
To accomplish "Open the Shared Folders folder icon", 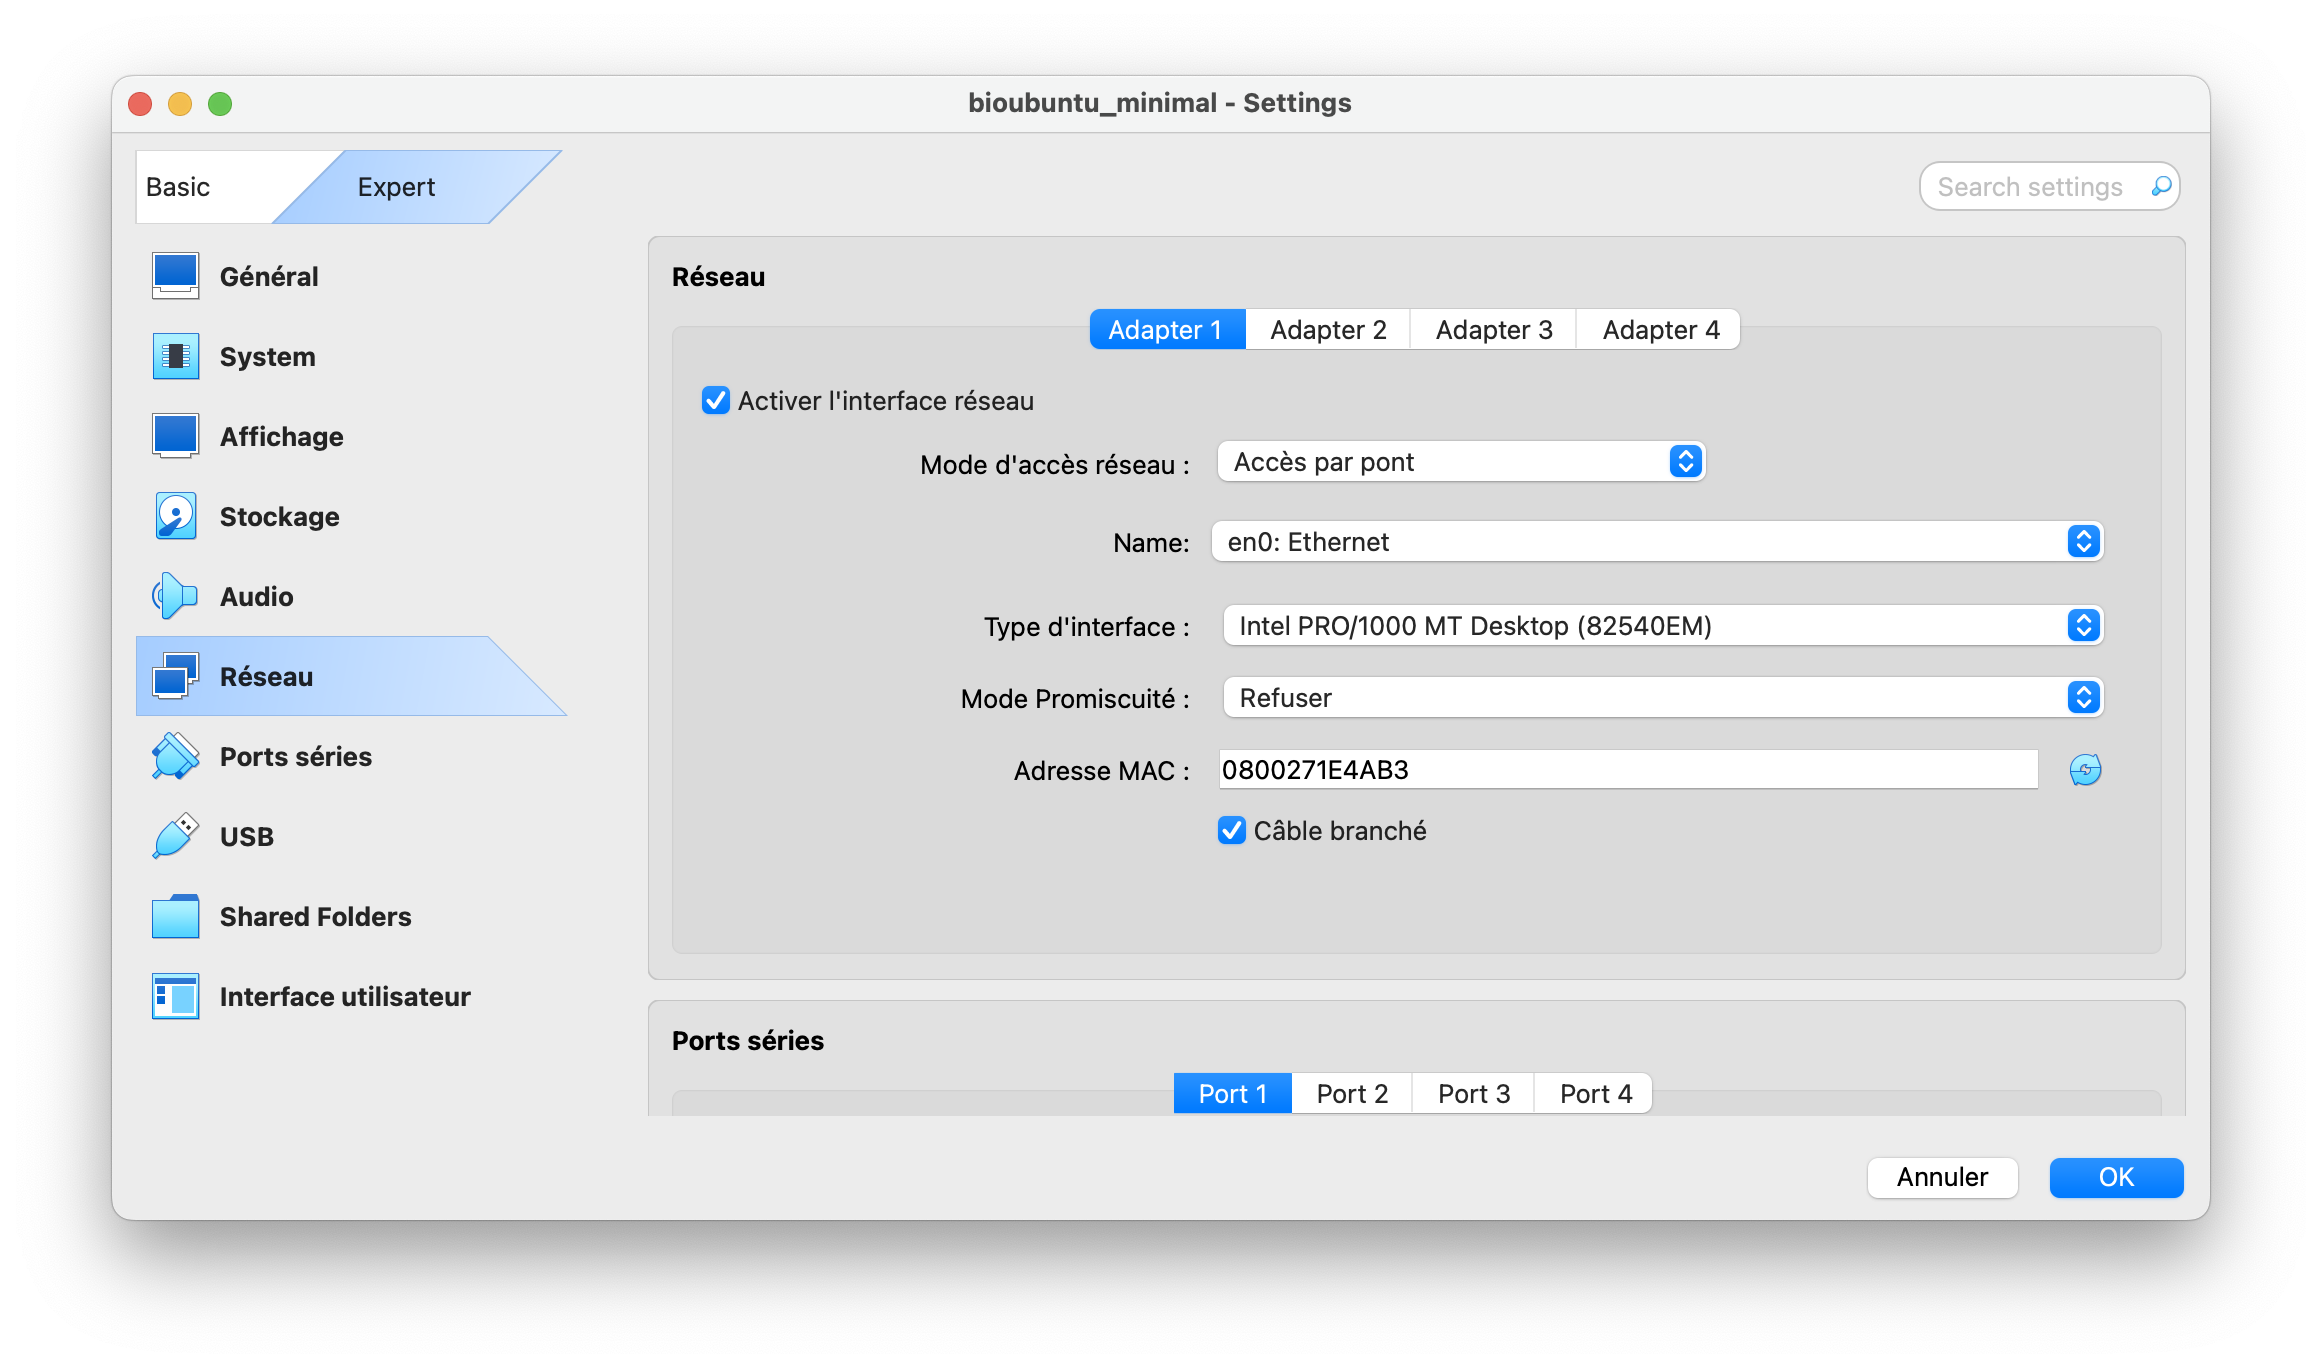I will tap(176, 916).
